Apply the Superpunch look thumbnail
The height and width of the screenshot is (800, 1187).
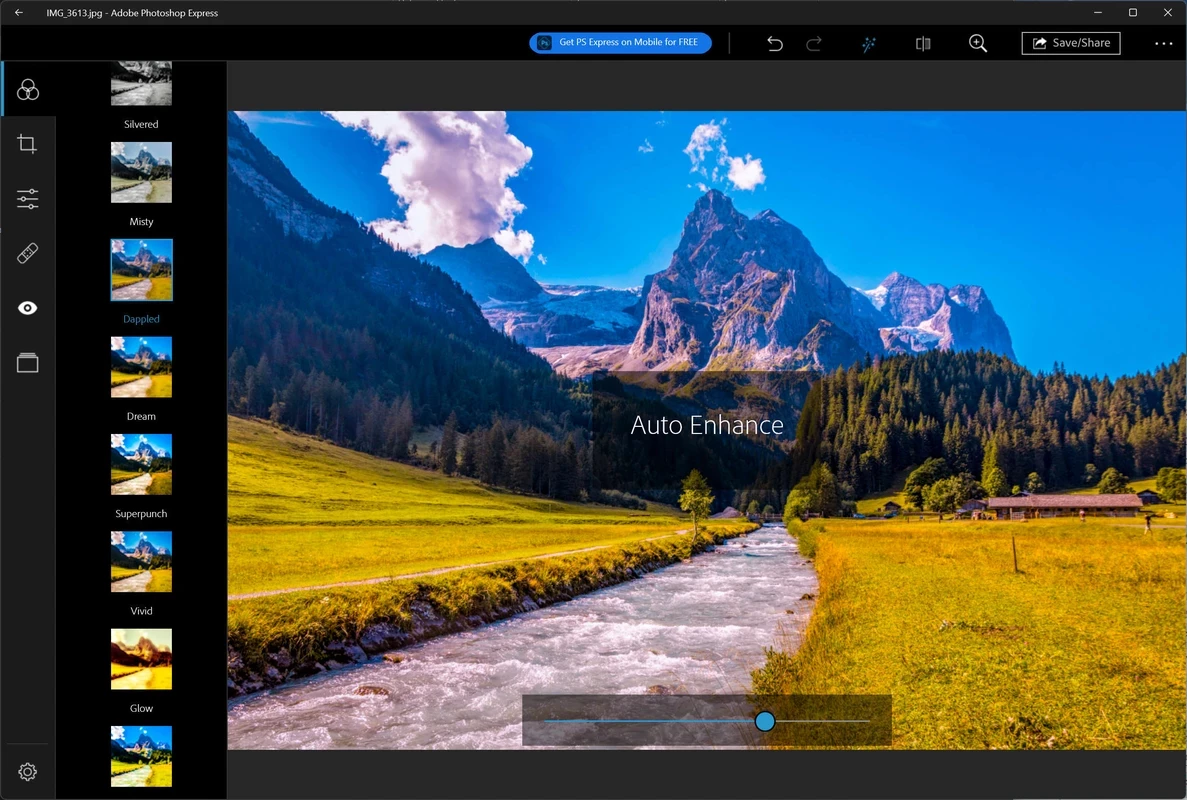click(x=141, y=464)
